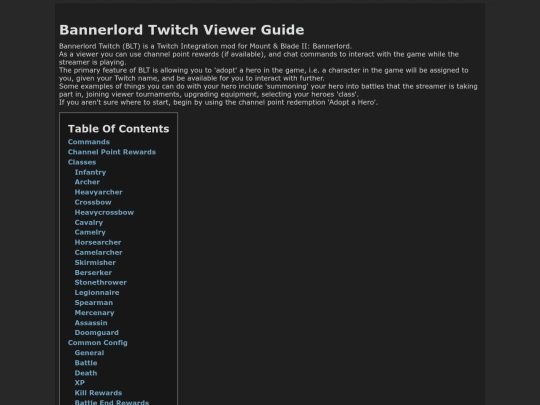The width and height of the screenshot is (540, 405).
Task: Open the Legionnaire class link
Action: coord(97,293)
